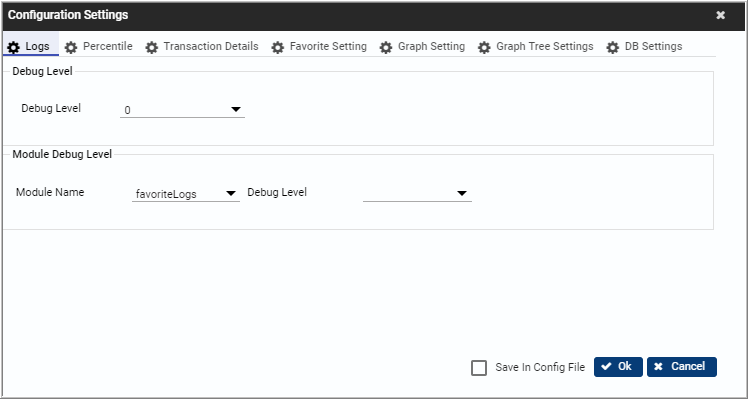Click the Cancel button
This screenshot has height=399, width=748.
pyautogui.click(x=682, y=367)
